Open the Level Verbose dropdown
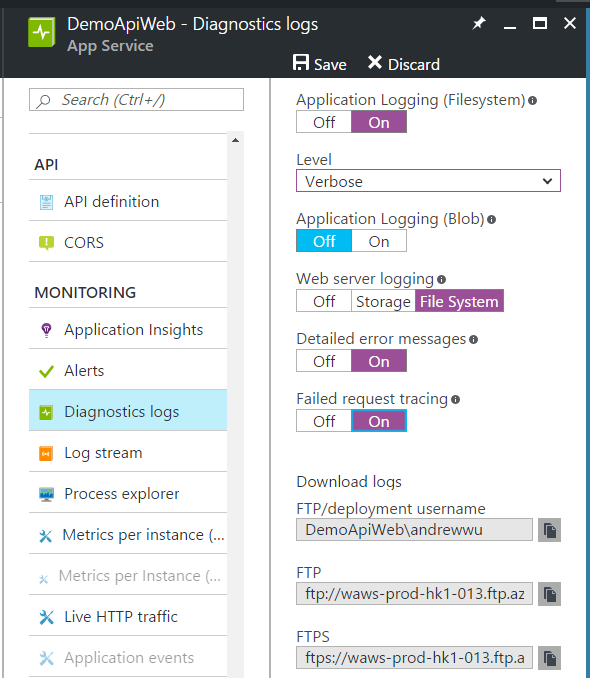Viewport: 590px width, 678px height. [428, 181]
